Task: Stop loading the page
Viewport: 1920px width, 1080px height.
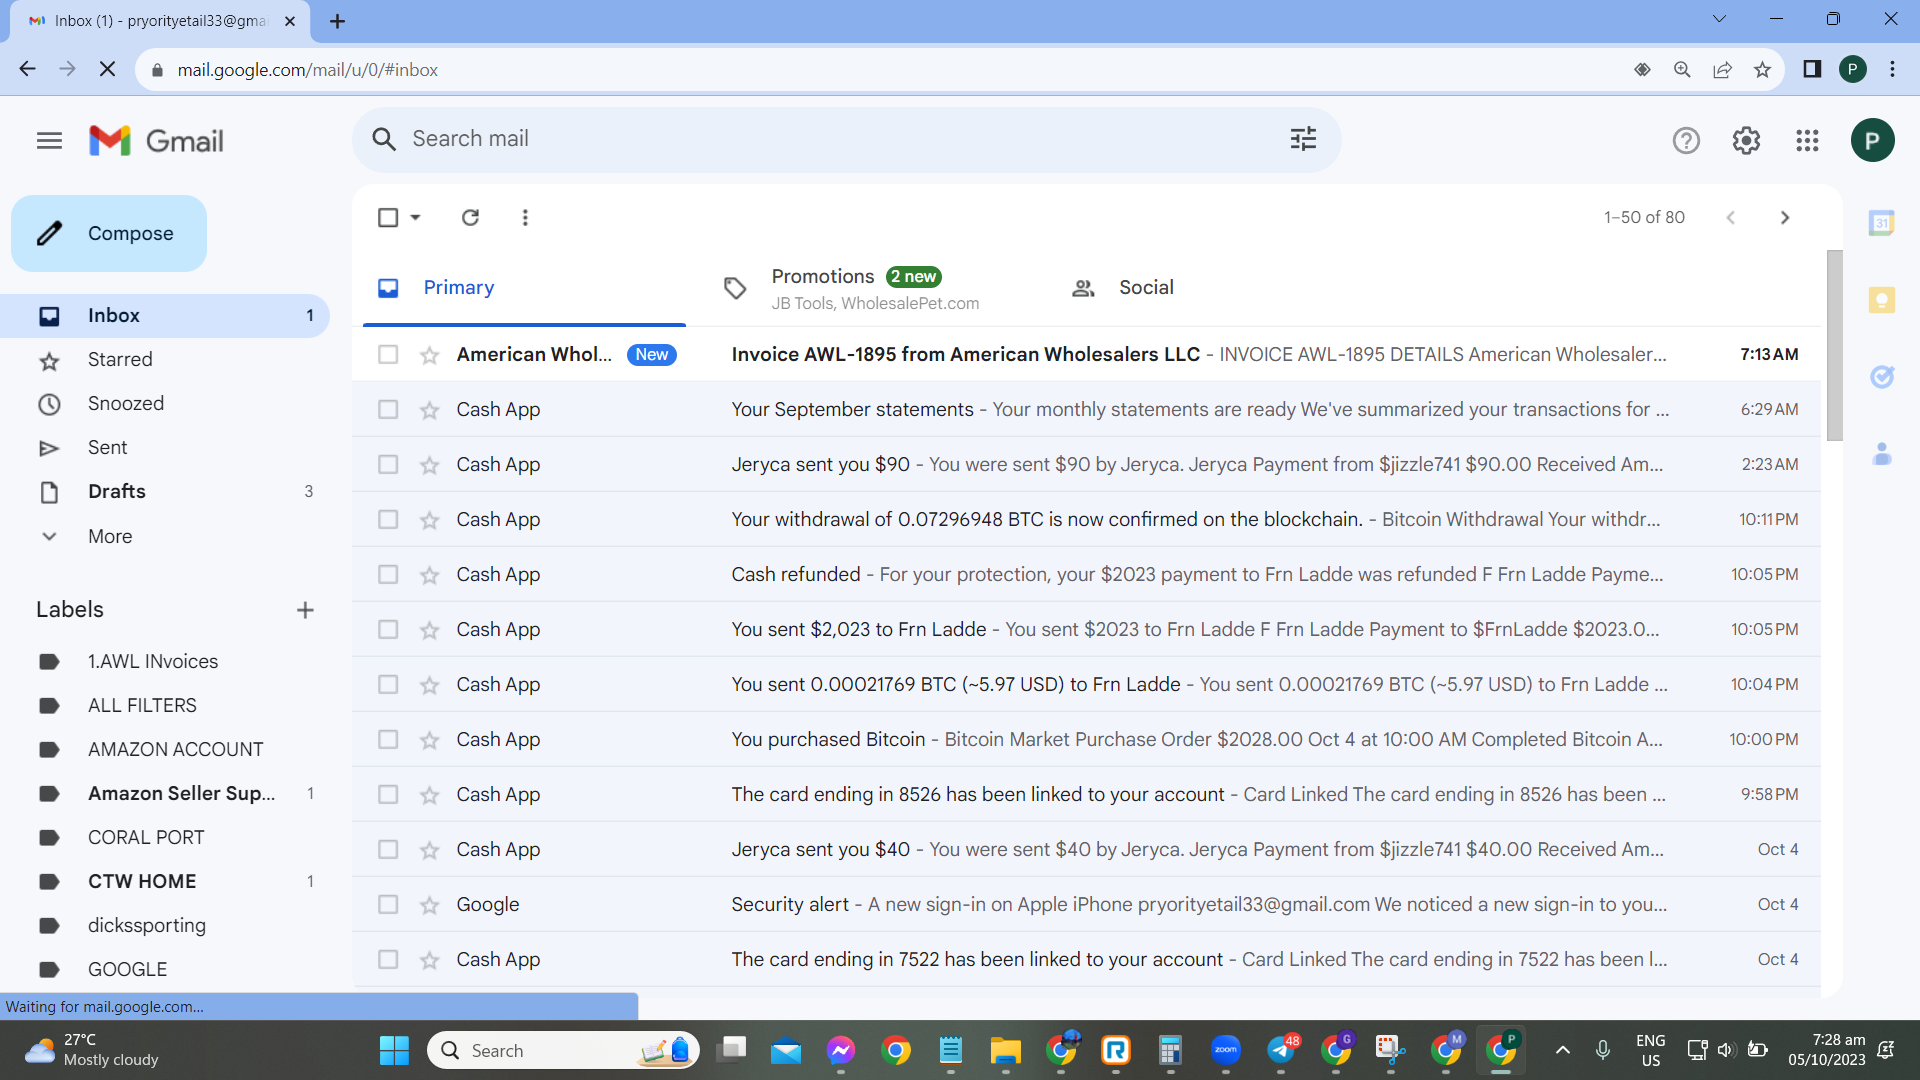Action: tap(108, 69)
